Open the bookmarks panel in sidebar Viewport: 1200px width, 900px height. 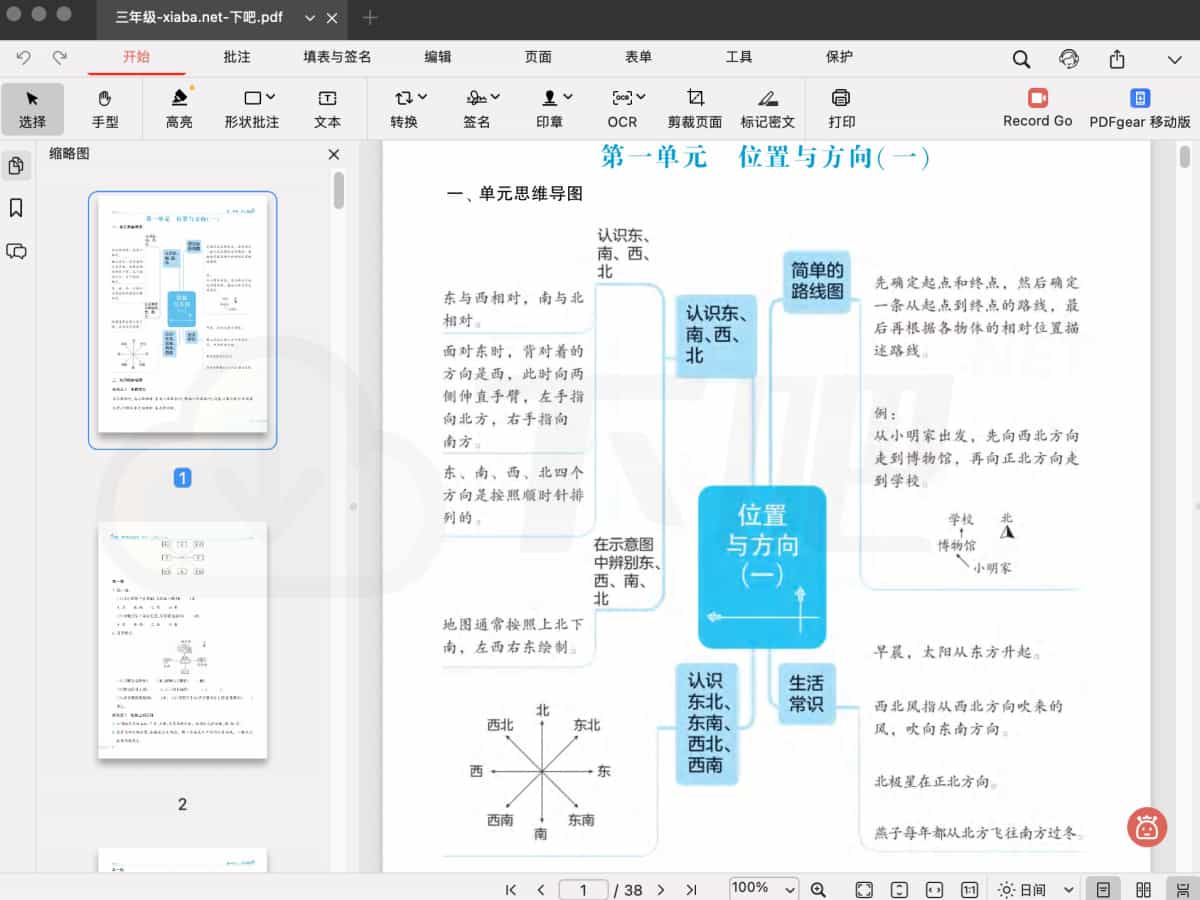point(16,208)
